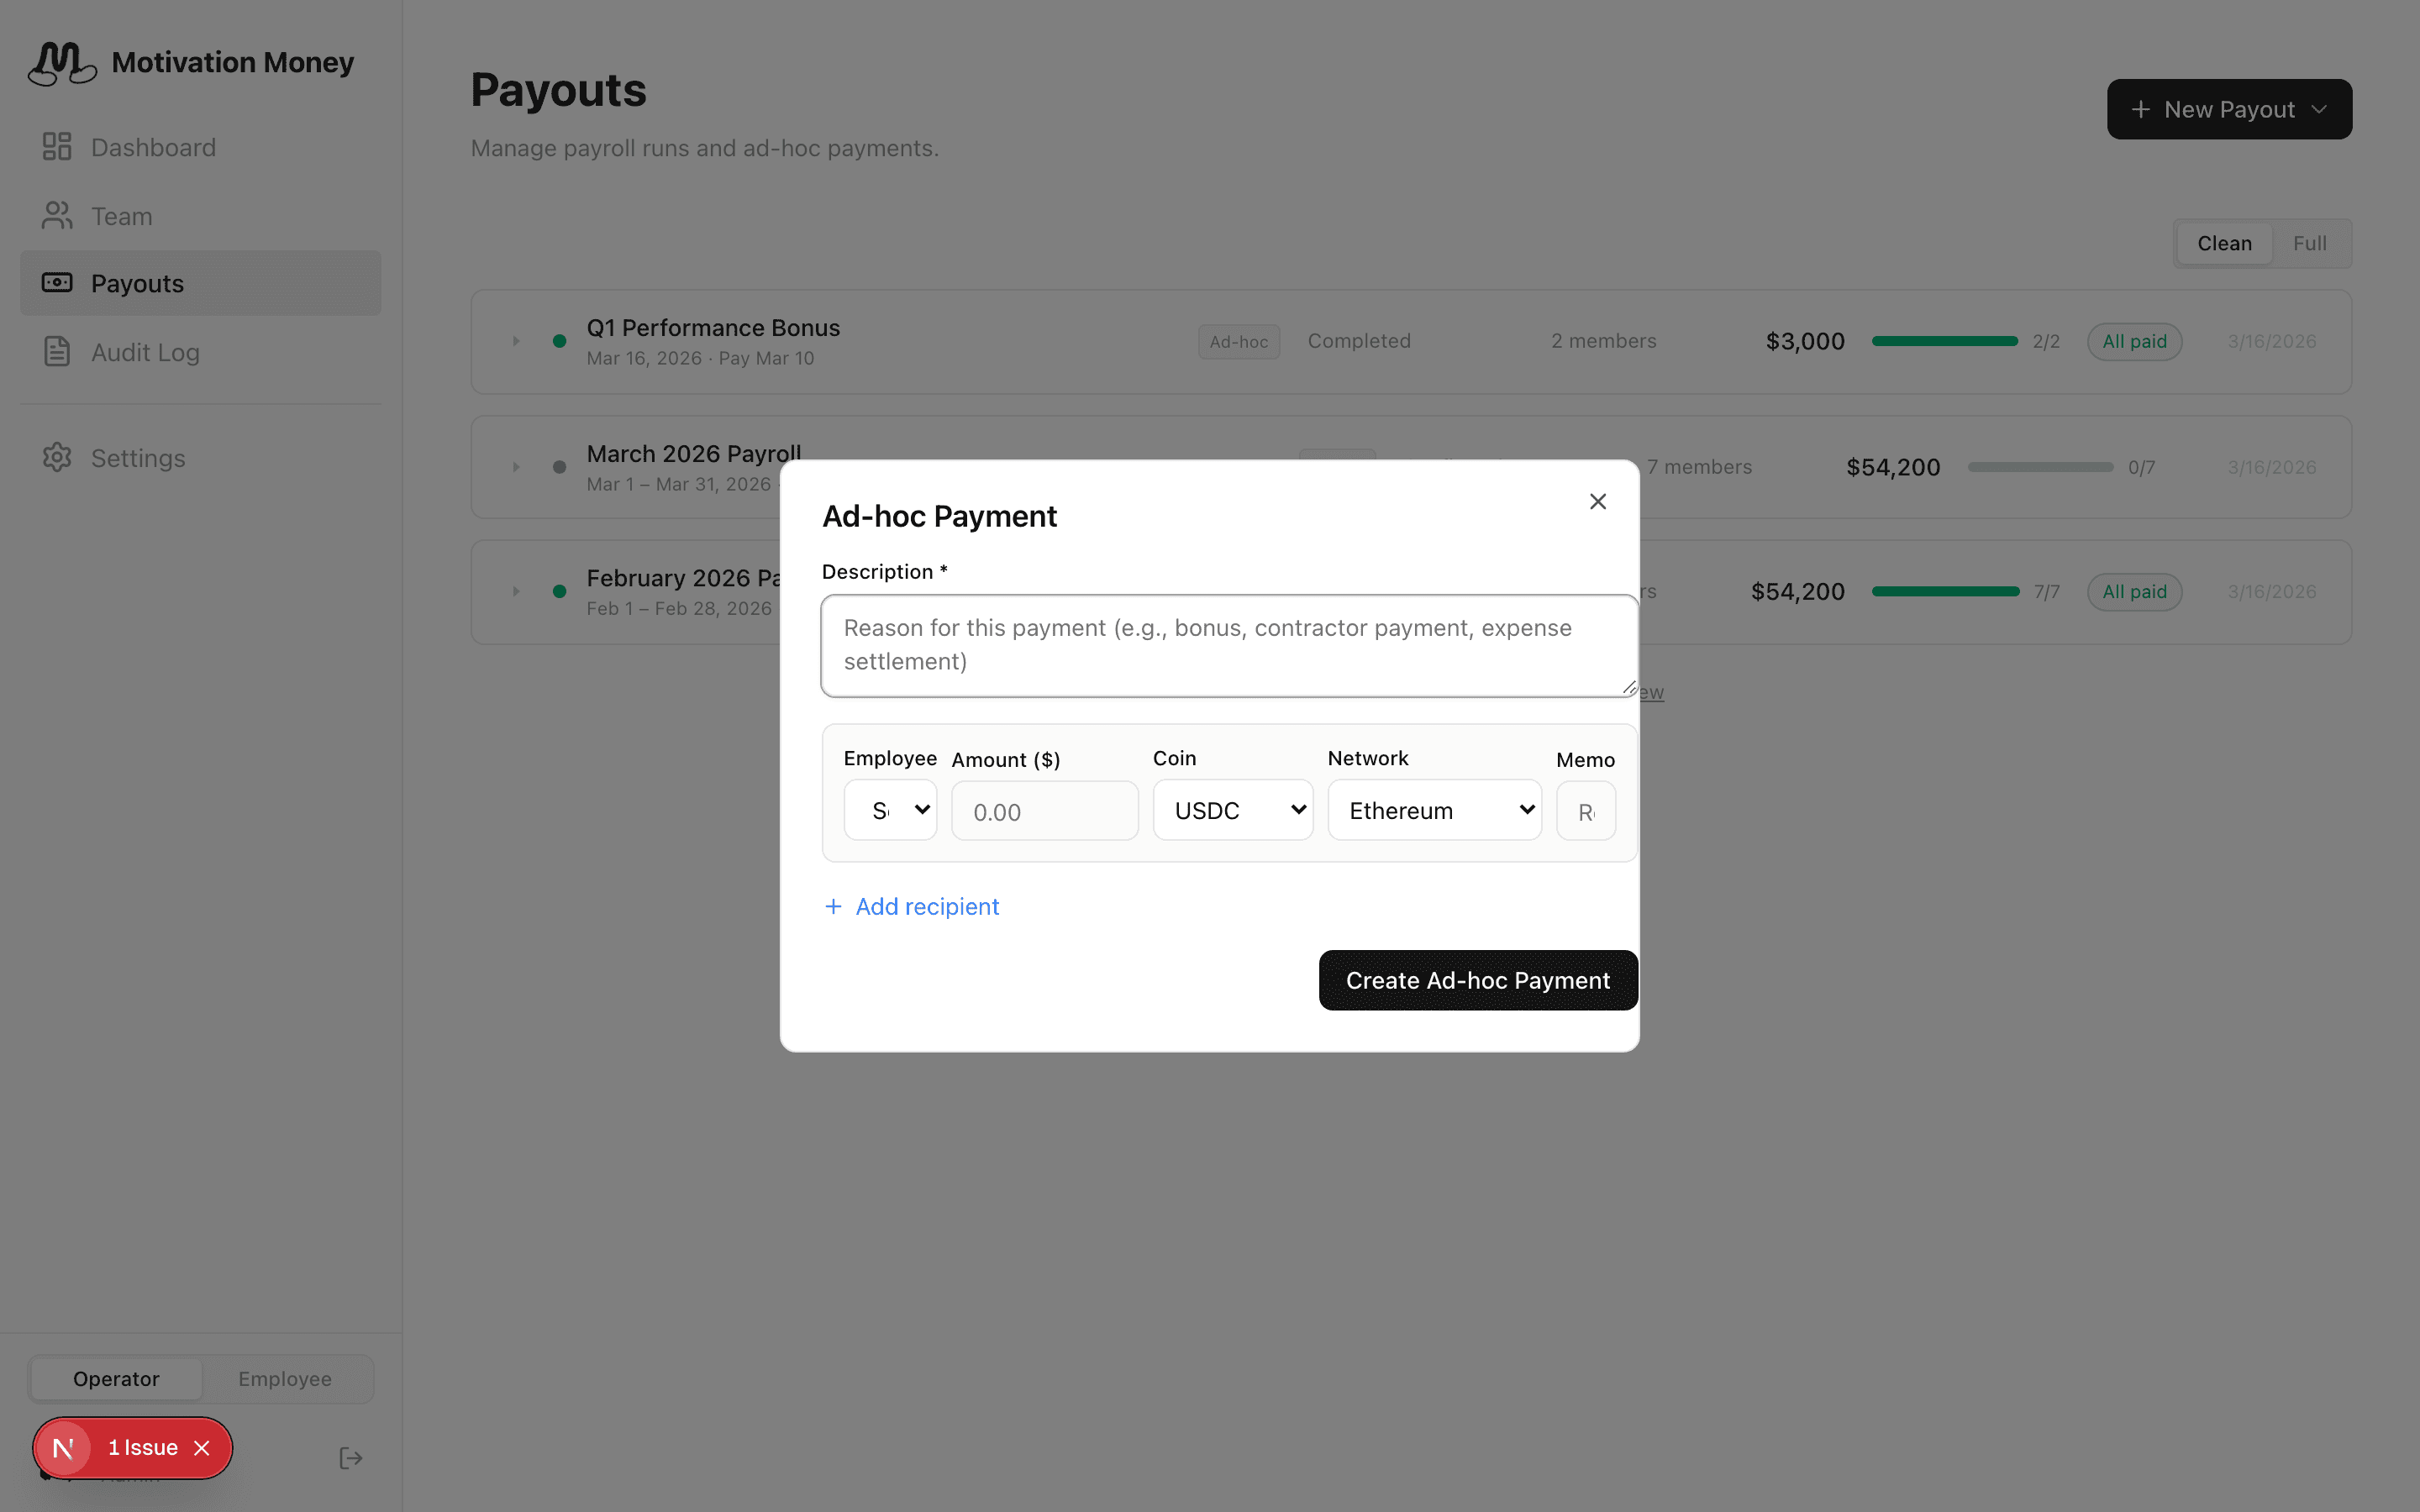This screenshot has width=2420, height=1512.
Task: Go to Payouts in the sidebar
Action: click(x=137, y=284)
